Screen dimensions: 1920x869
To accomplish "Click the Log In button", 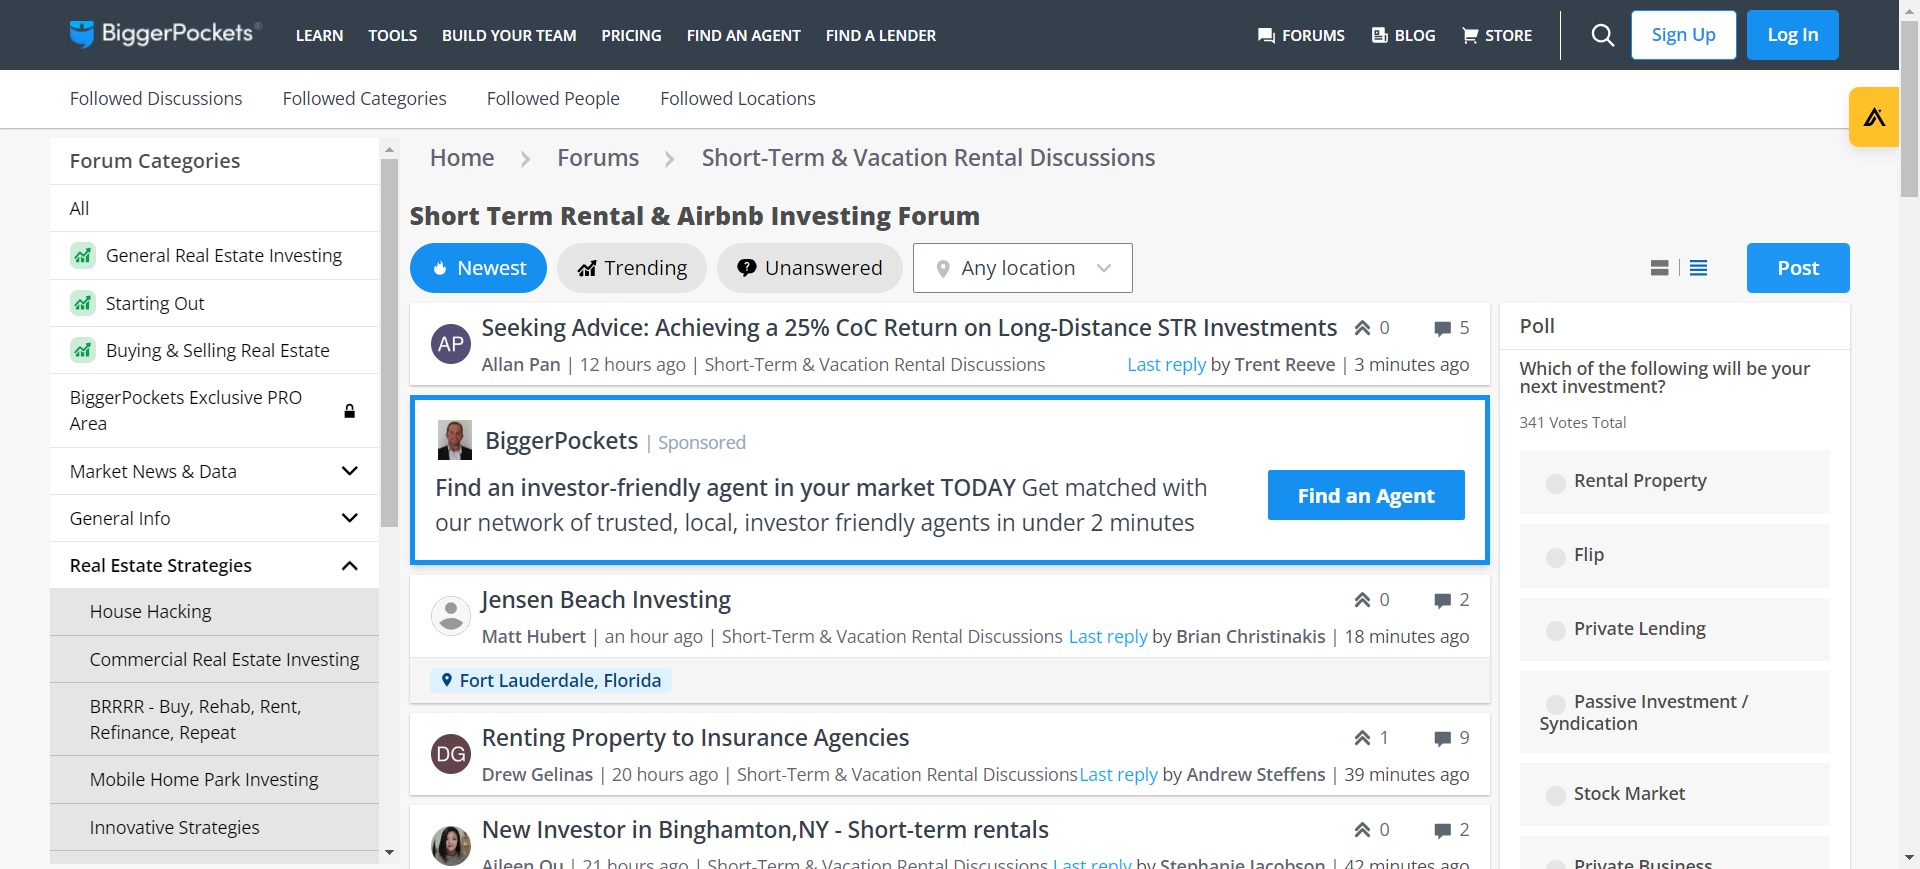I will click(x=1792, y=35).
